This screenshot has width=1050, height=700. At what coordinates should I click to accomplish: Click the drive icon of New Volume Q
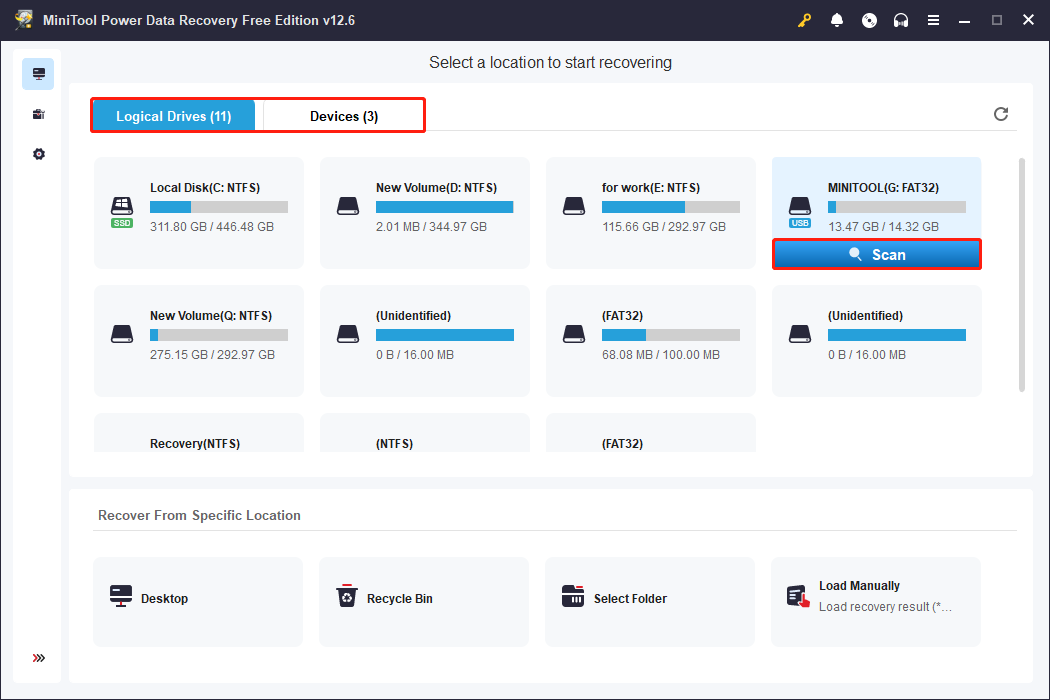(x=122, y=334)
